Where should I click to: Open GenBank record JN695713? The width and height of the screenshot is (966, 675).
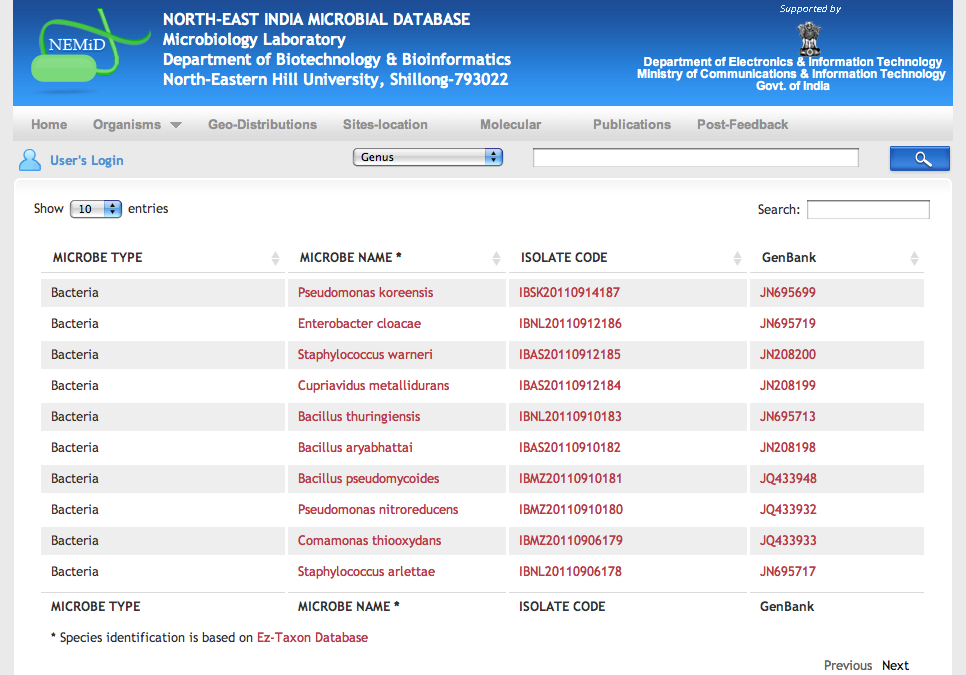[787, 416]
